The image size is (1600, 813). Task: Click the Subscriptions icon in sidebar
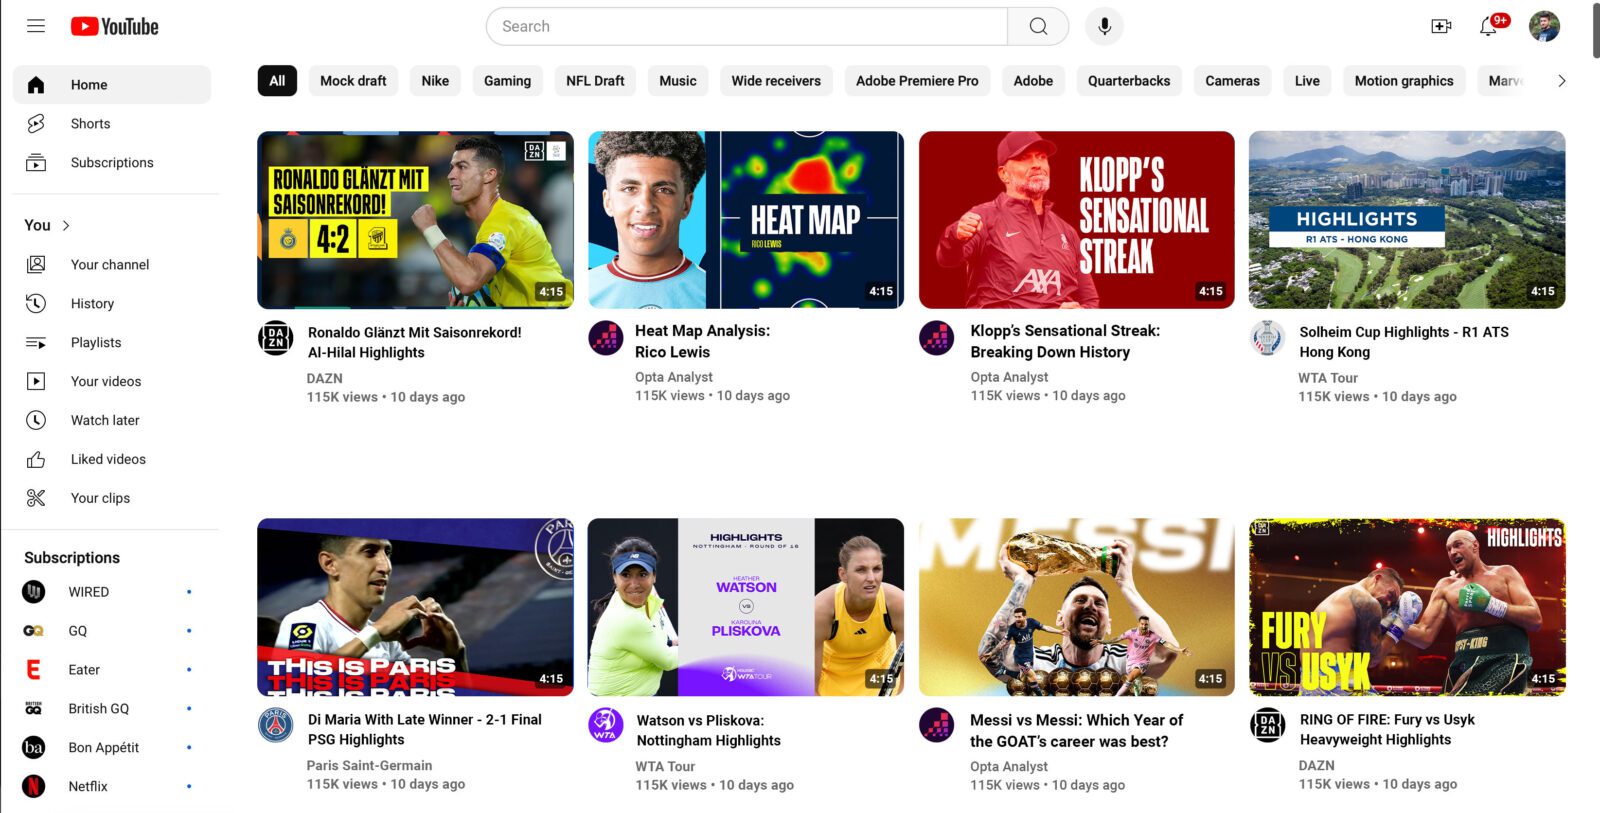[36, 163]
